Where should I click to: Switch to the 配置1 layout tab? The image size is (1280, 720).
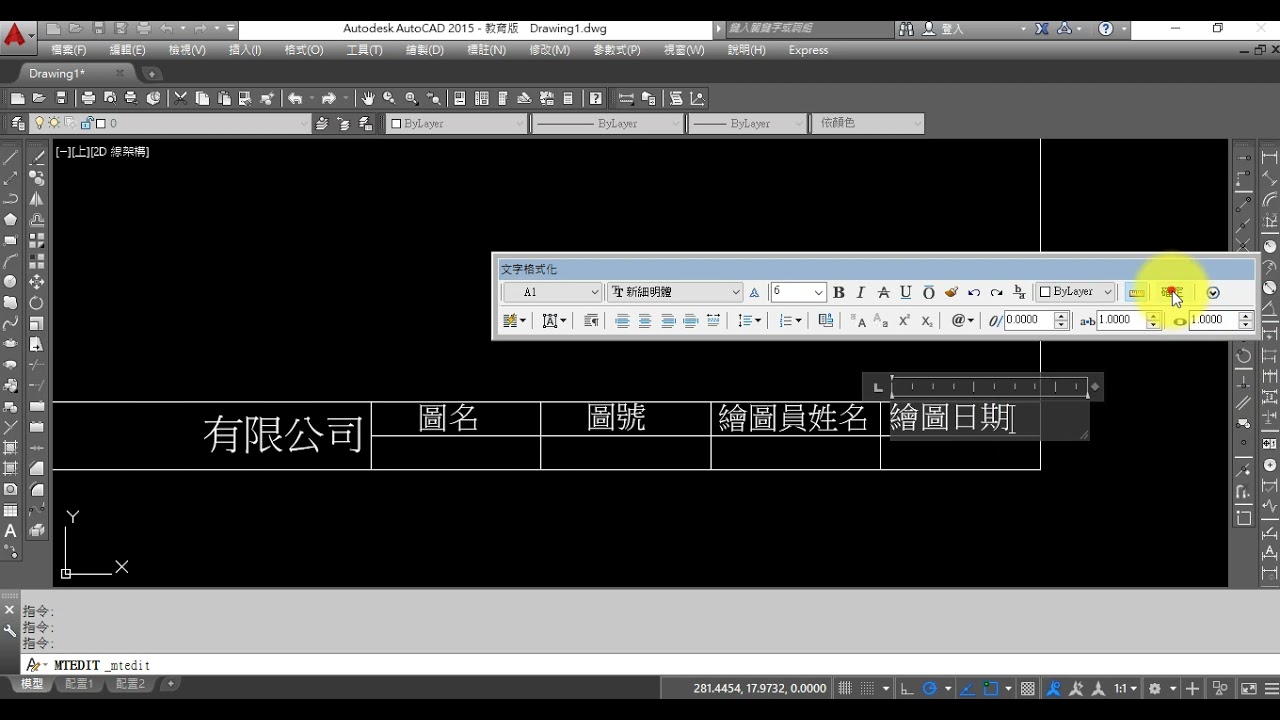click(79, 684)
